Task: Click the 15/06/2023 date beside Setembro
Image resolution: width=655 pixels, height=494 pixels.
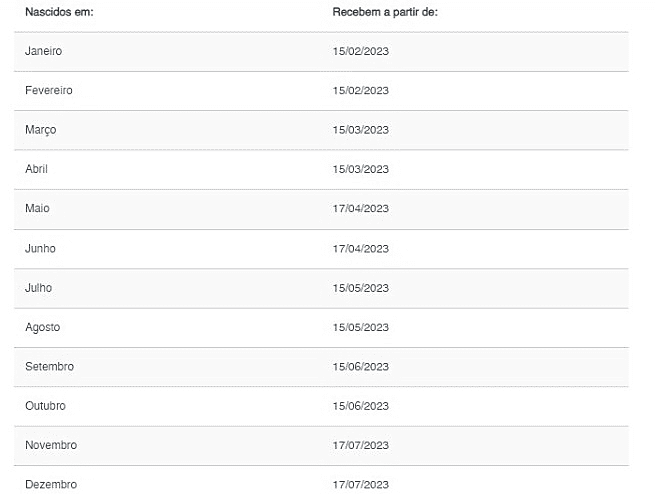Action: click(360, 367)
